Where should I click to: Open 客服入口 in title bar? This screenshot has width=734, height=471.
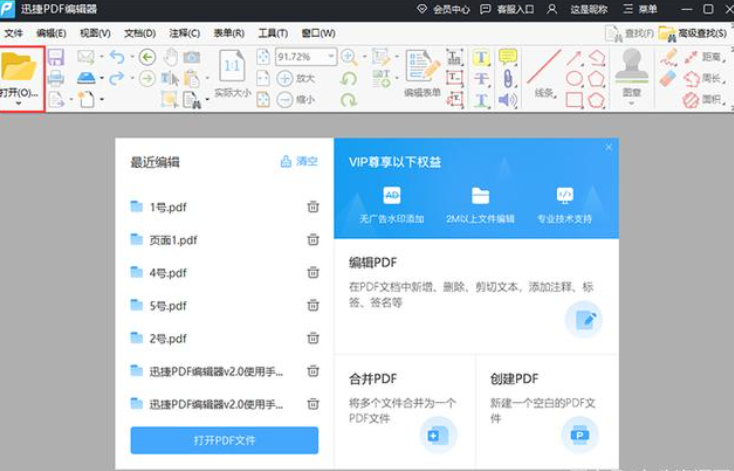pos(507,9)
